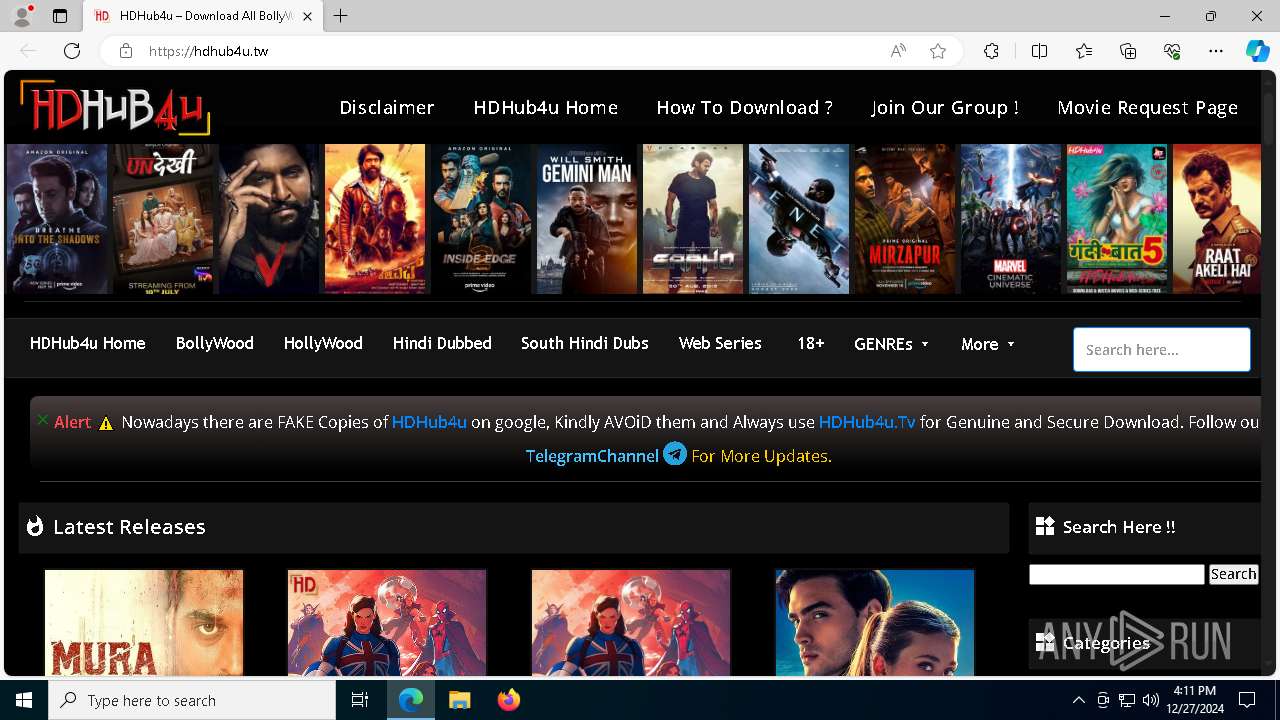View site information lock icon
1280x720 pixels.
tap(126, 51)
